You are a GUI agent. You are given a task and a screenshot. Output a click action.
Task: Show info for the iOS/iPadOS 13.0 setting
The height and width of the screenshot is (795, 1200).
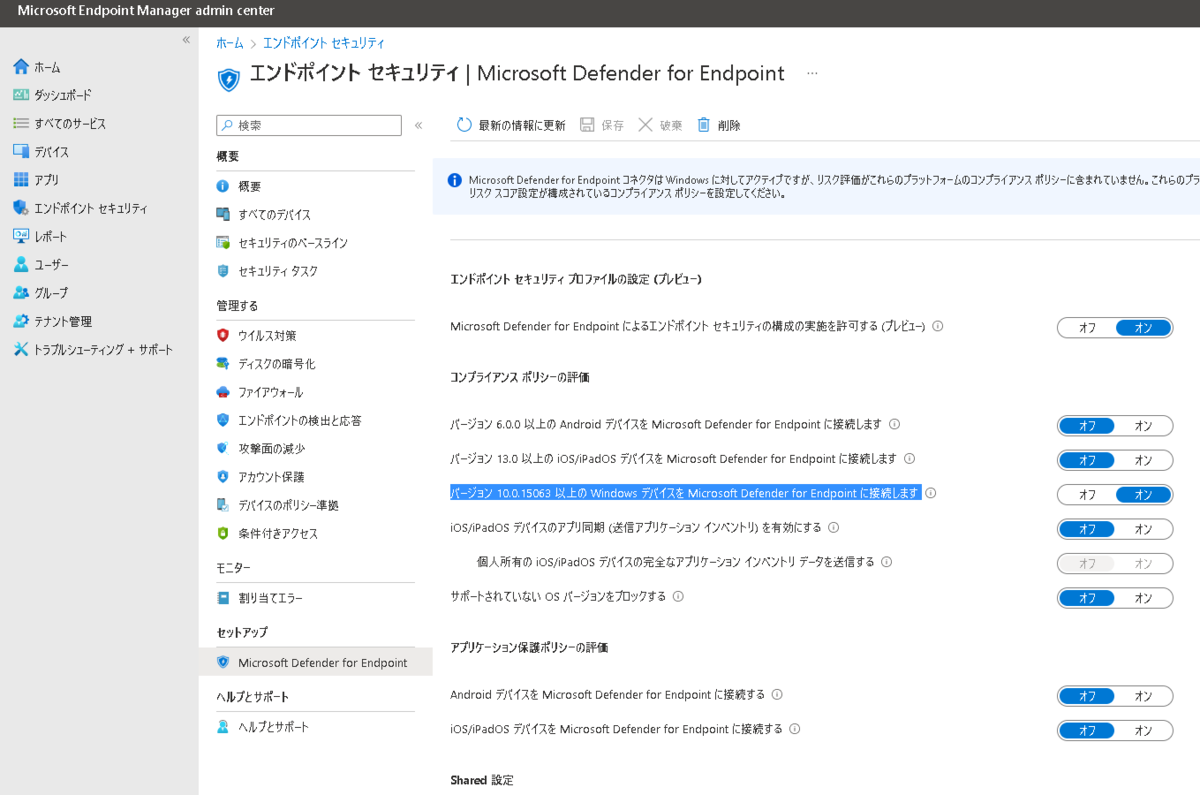click(909, 458)
